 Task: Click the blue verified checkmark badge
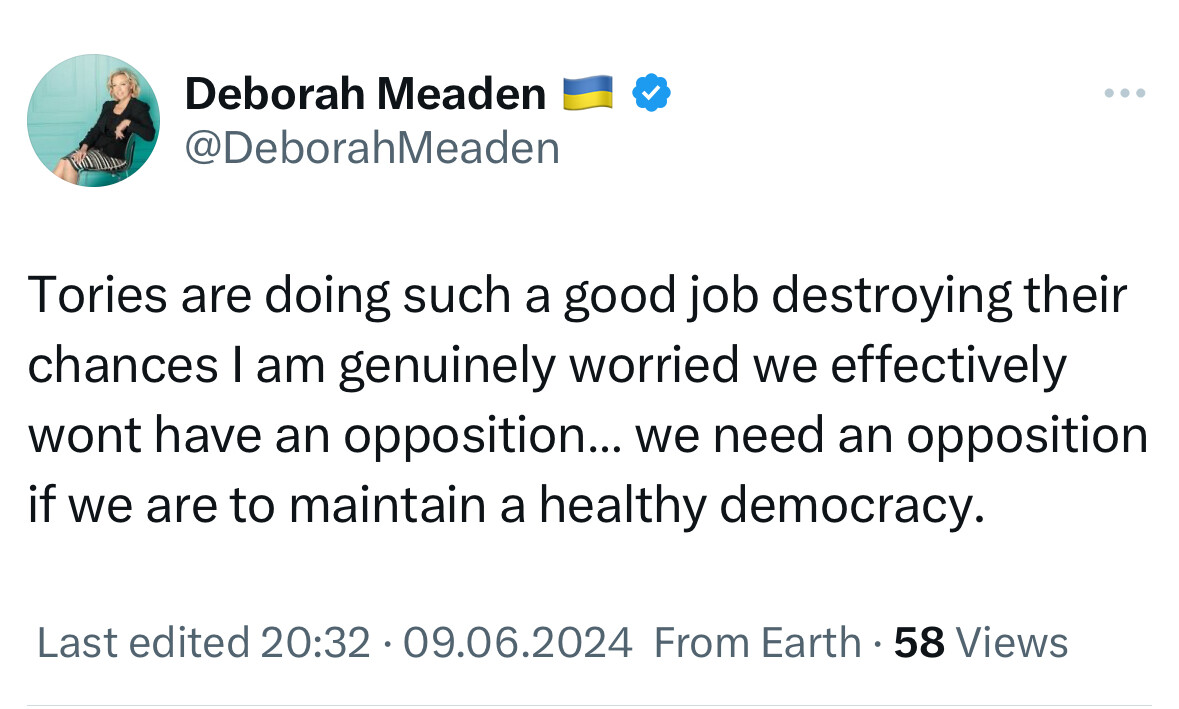651,94
